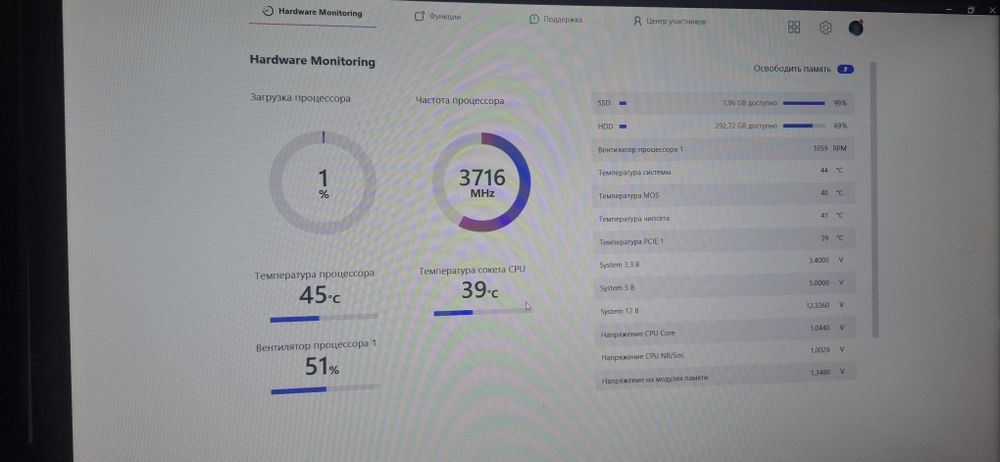Image resolution: width=1000 pixels, height=462 pixels.
Task: Click the Частота процессора label
Action: 460,101
